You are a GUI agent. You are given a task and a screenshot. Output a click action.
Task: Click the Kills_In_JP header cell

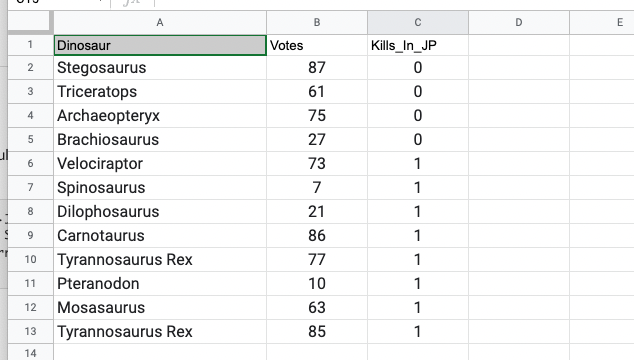point(418,45)
